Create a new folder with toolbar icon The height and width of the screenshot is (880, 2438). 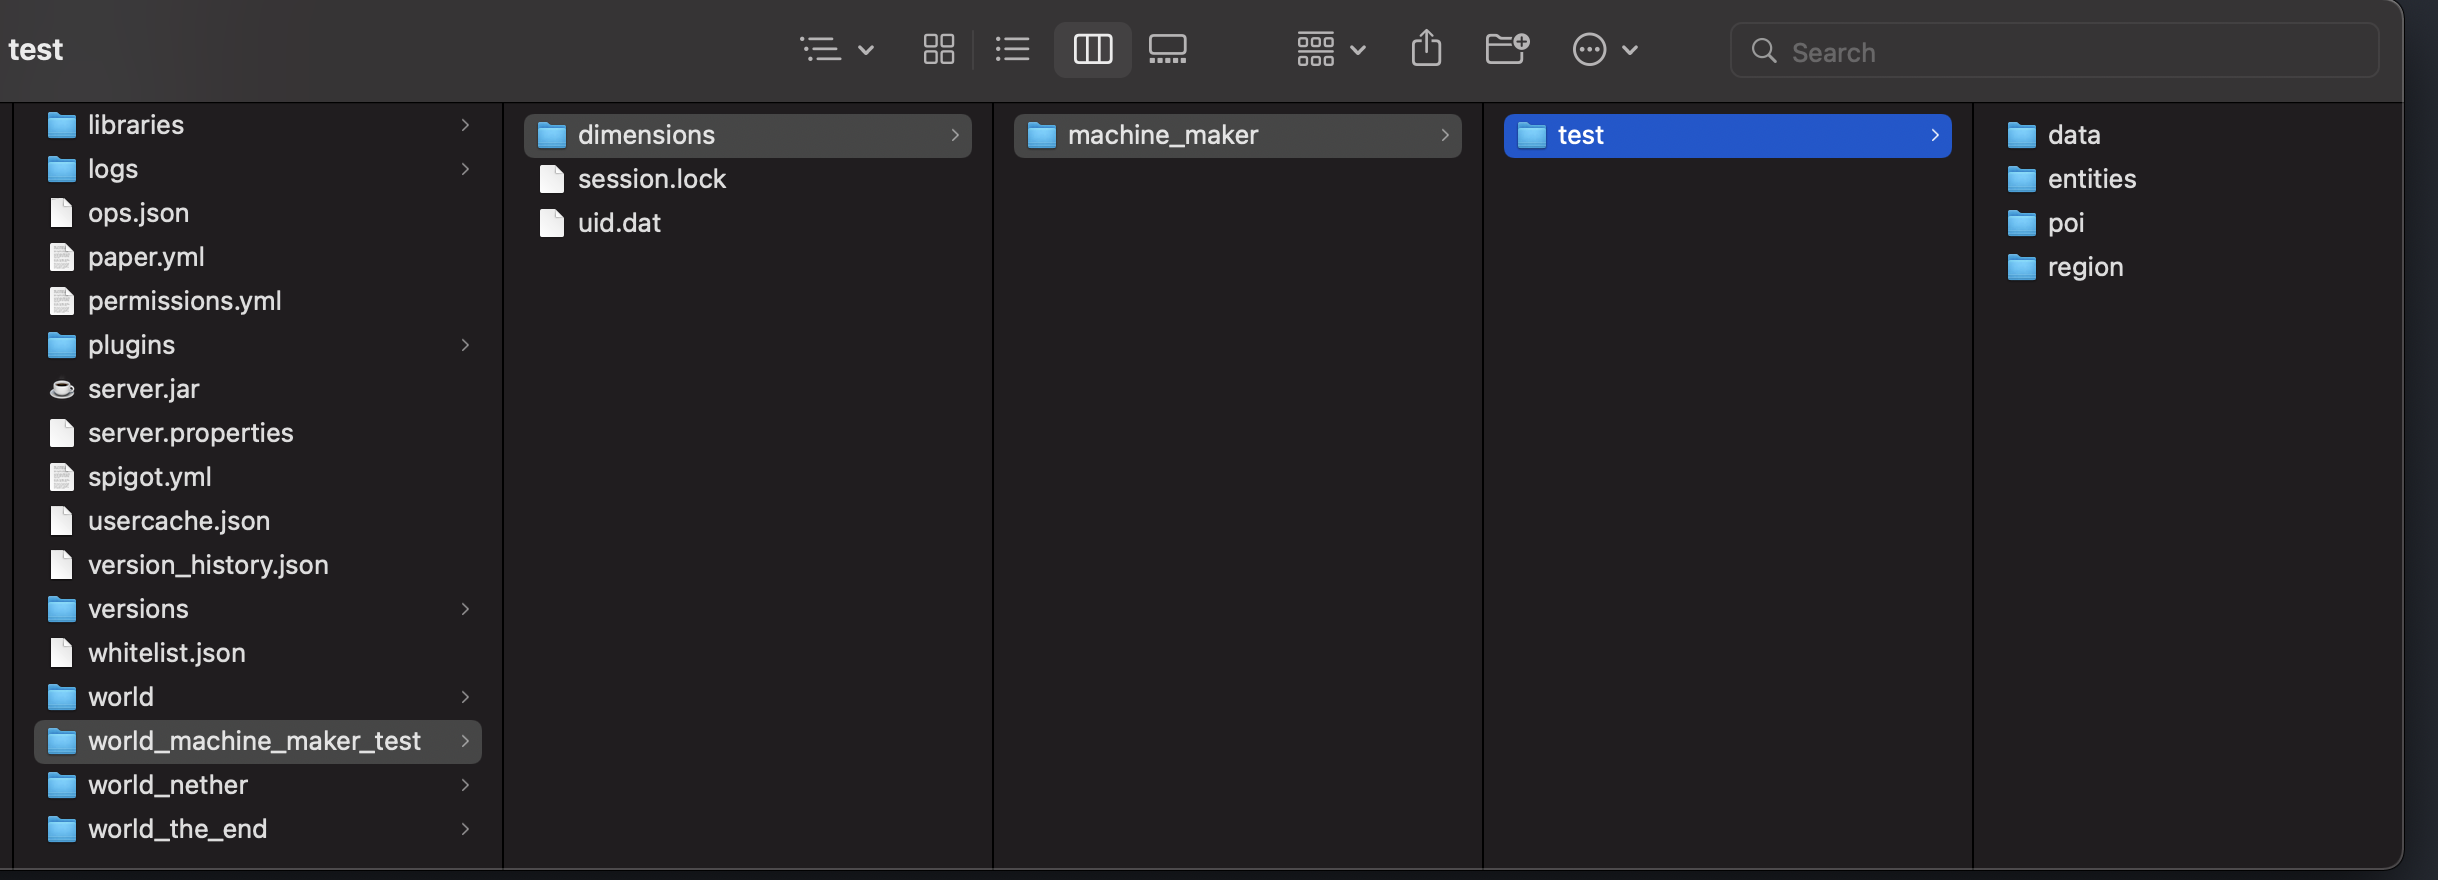[1507, 48]
